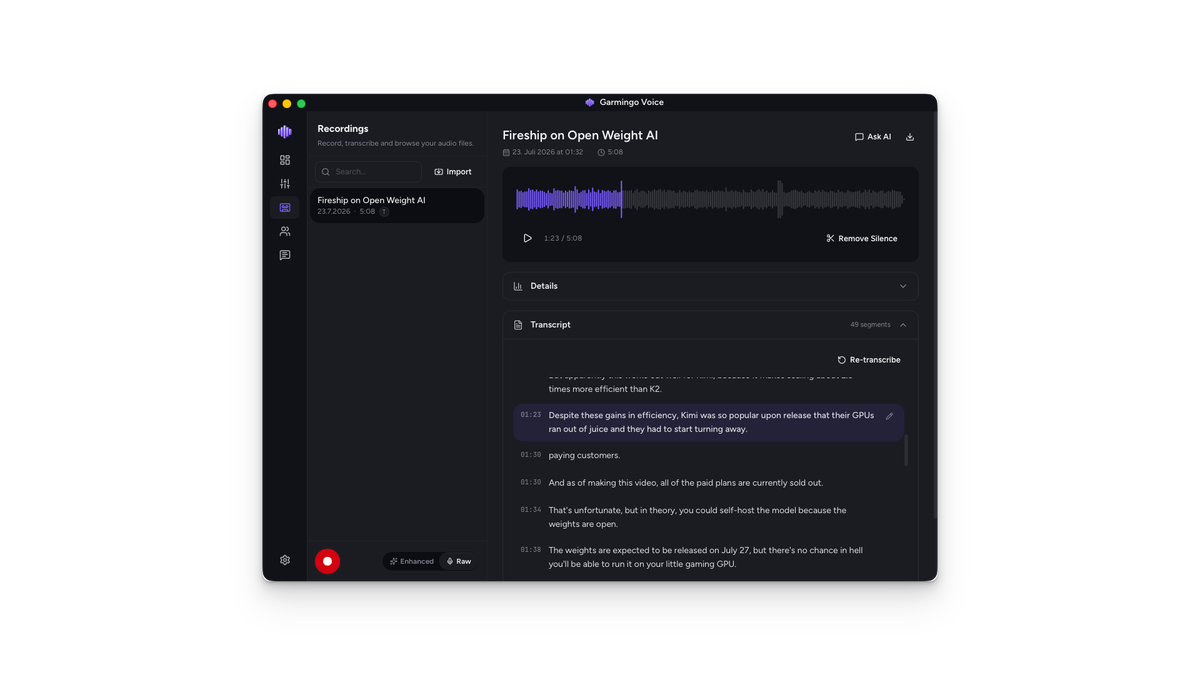Switch to Enhanced audio mode
The image size is (1200, 675).
pyautogui.click(x=412, y=561)
